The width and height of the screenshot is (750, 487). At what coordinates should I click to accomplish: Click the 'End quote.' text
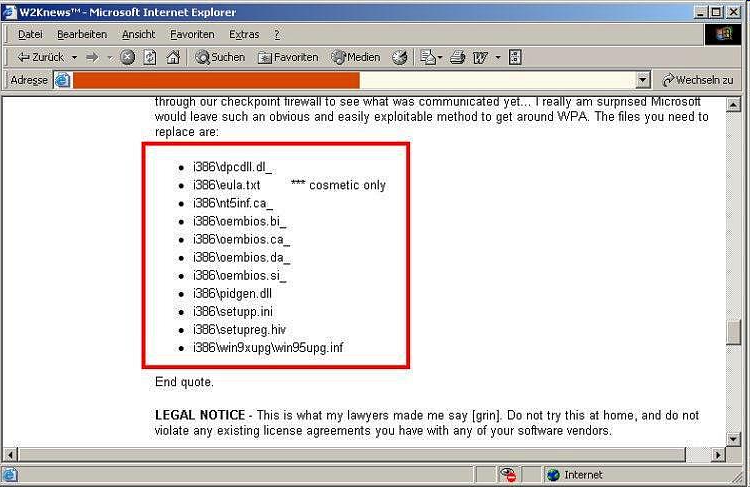coord(184,382)
